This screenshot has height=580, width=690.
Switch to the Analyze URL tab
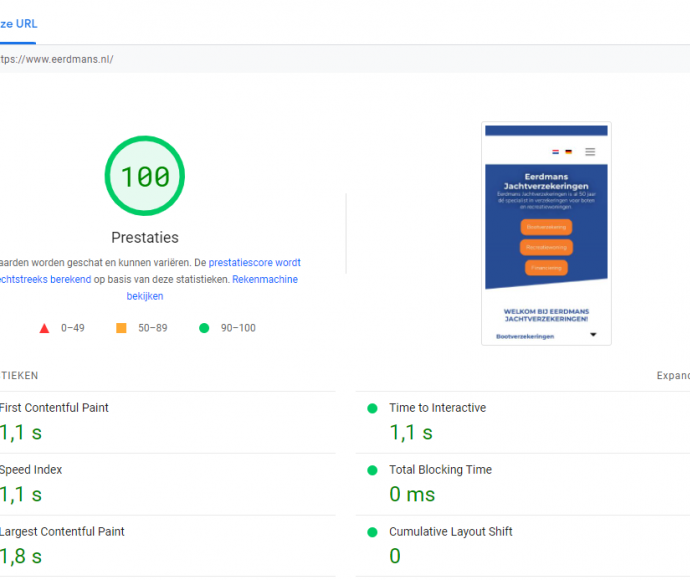click(18, 23)
